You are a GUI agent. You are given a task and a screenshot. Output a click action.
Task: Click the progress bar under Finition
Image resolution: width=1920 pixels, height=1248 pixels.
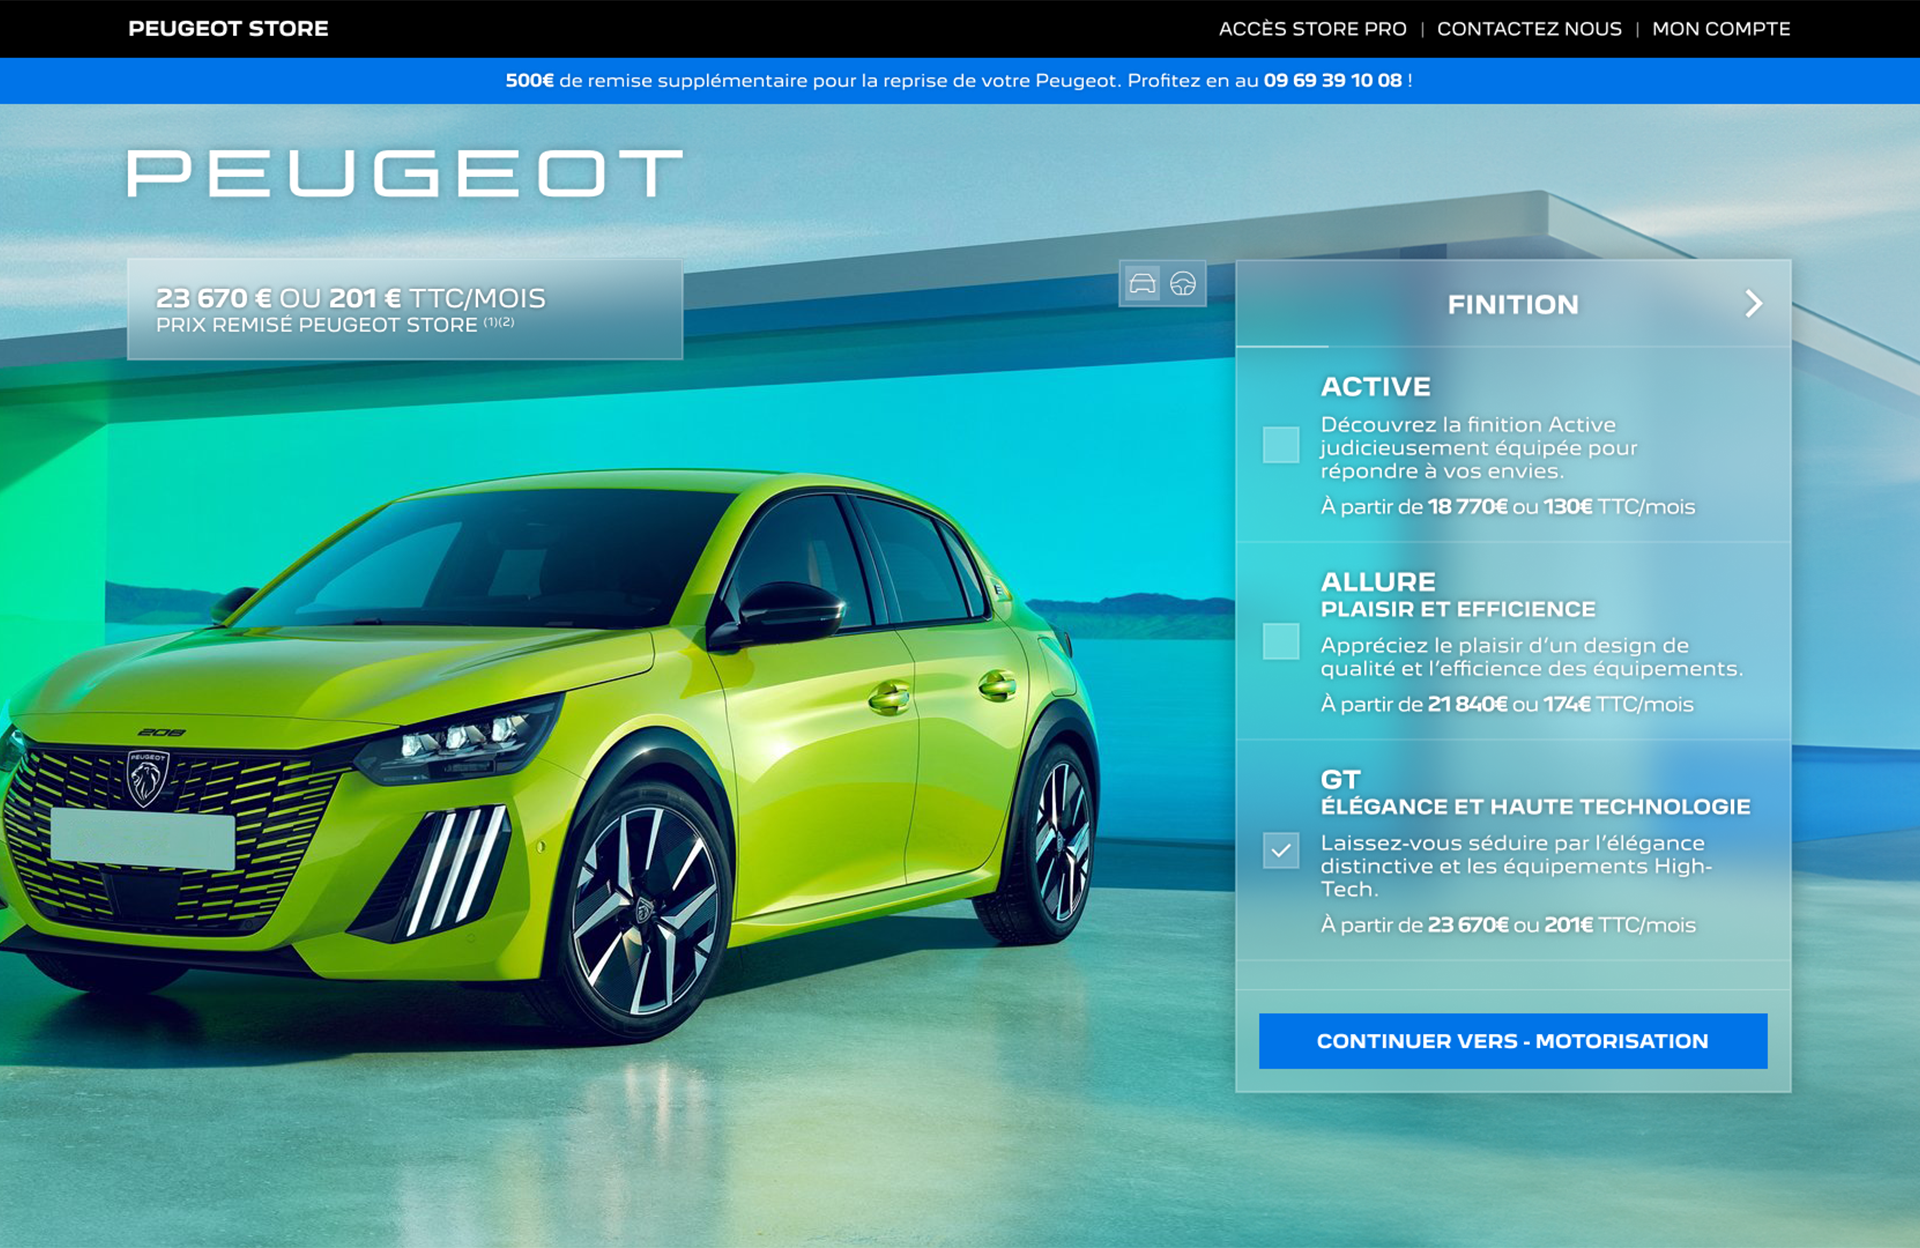coord(1282,346)
